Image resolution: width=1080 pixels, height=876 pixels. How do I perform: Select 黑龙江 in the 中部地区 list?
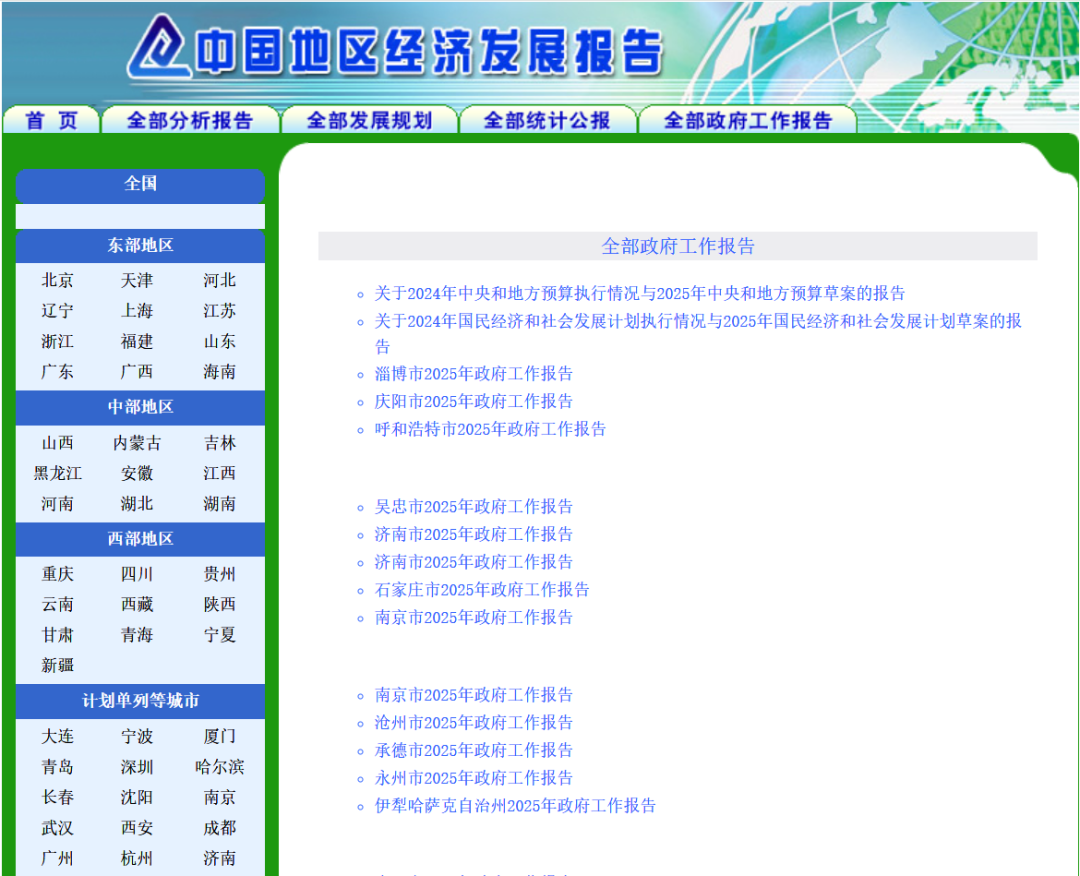point(57,473)
